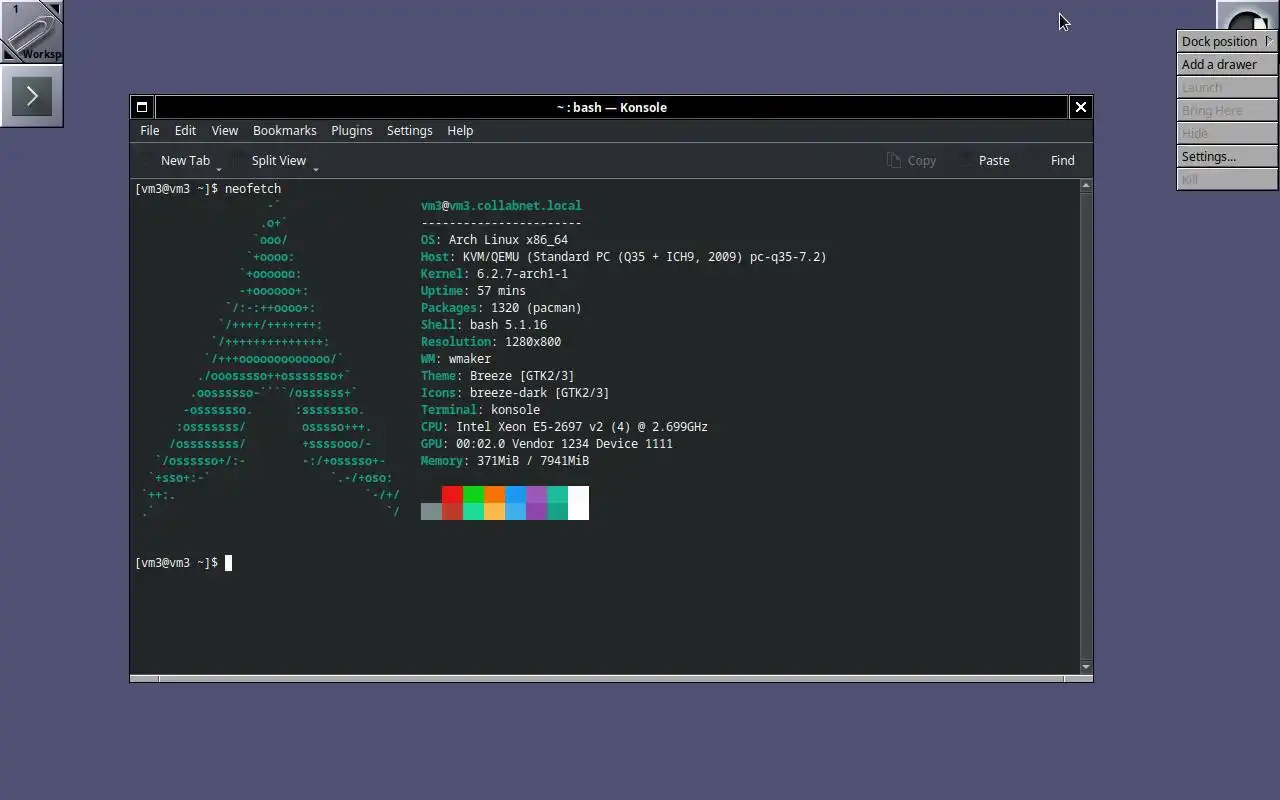The width and height of the screenshot is (1280, 800).
Task: Click the "Icons: breeze-dark [GTK2/3]" line
Action: (x=515, y=393)
